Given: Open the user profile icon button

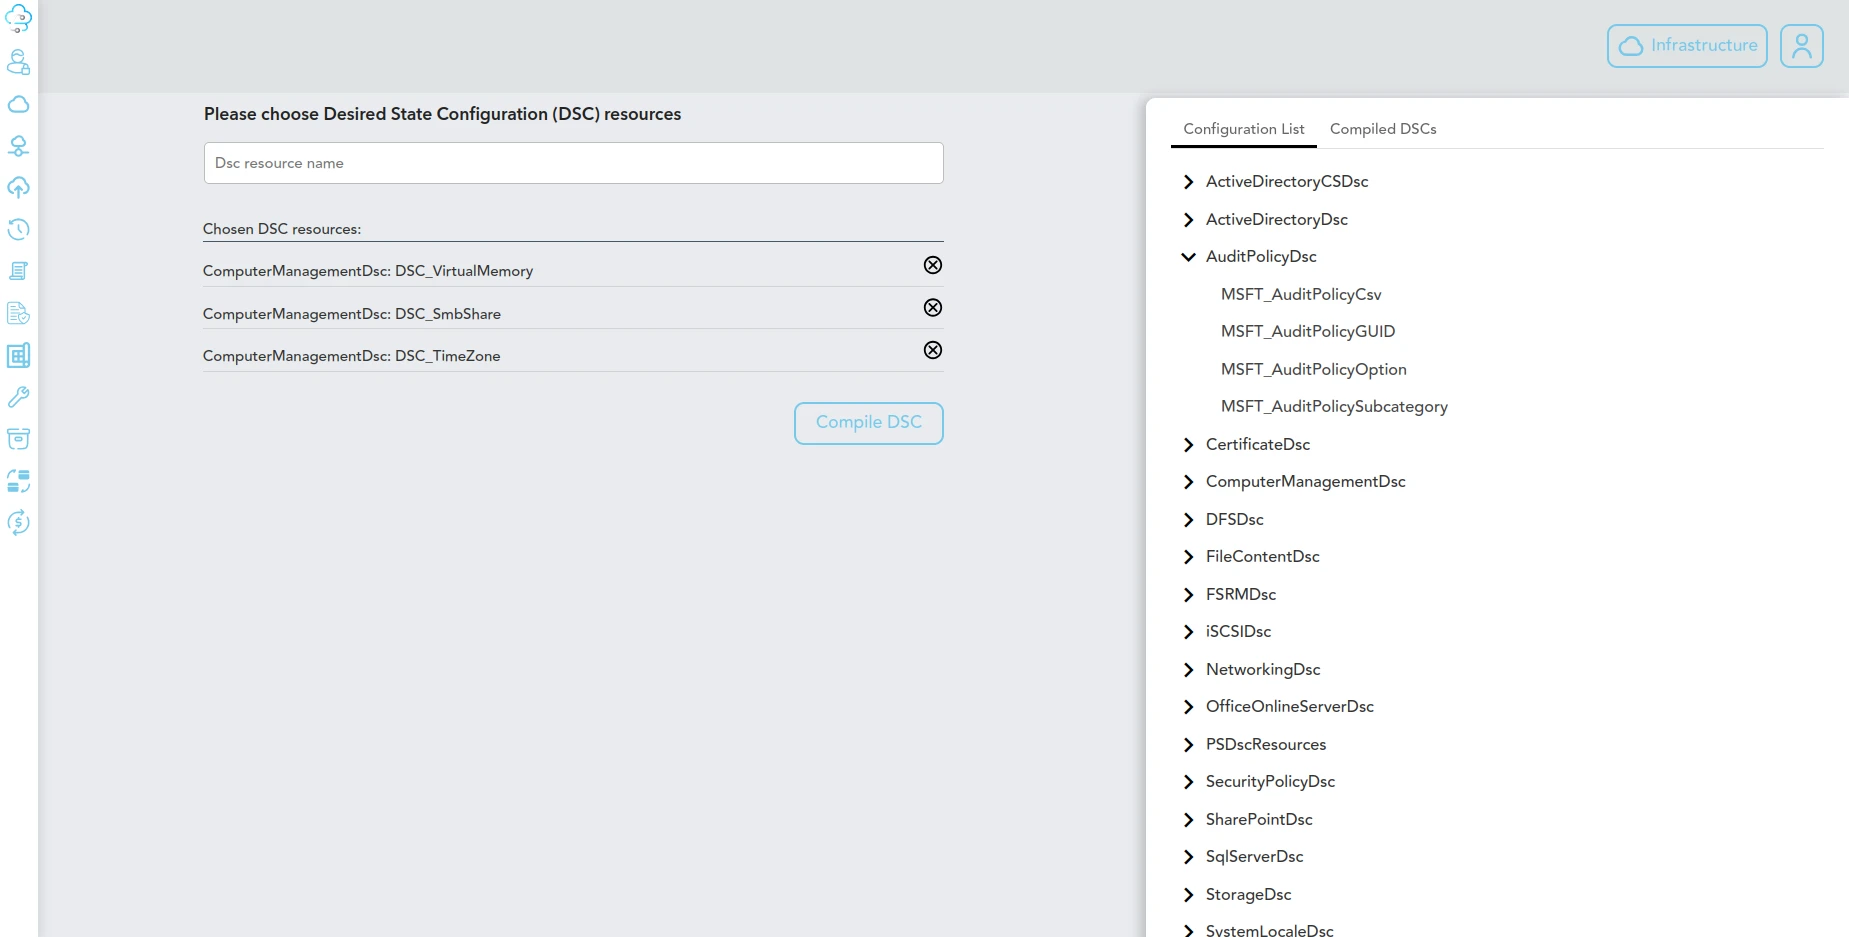Looking at the screenshot, I should (x=1802, y=46).
